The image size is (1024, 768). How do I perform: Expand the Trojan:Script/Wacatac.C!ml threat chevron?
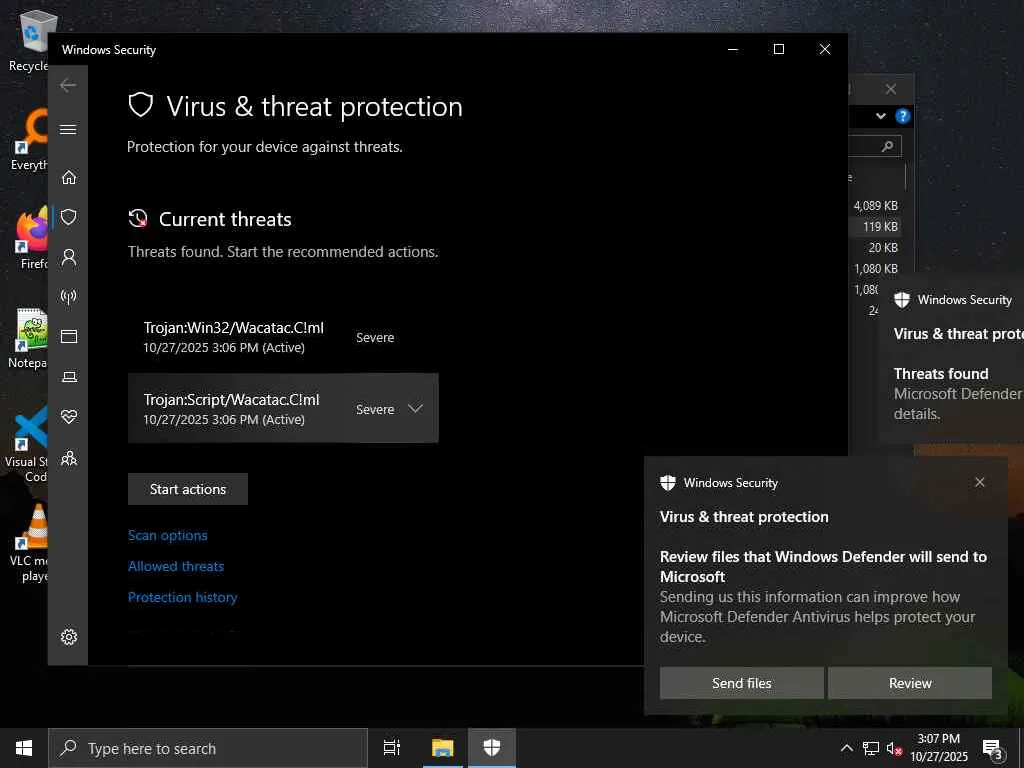415,409
